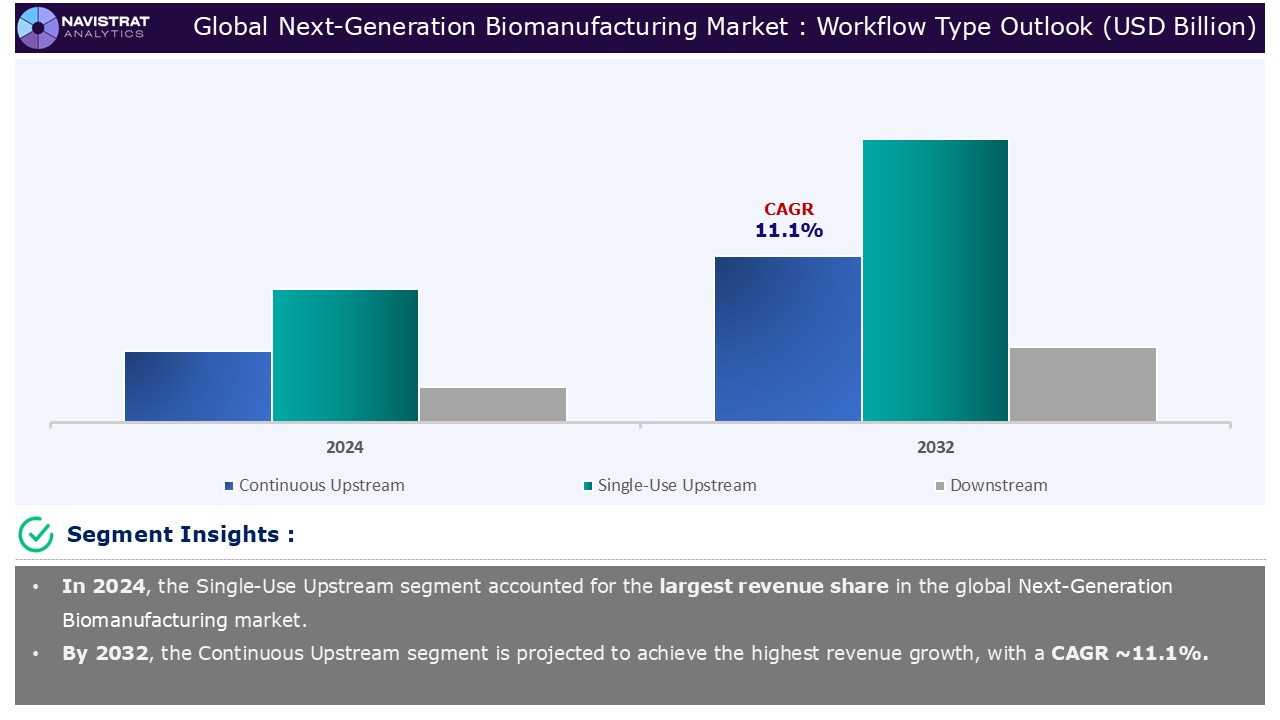Select the Continuous Upstream legend label
Viewport: 1280px width, 720px height.
point(321,485)
